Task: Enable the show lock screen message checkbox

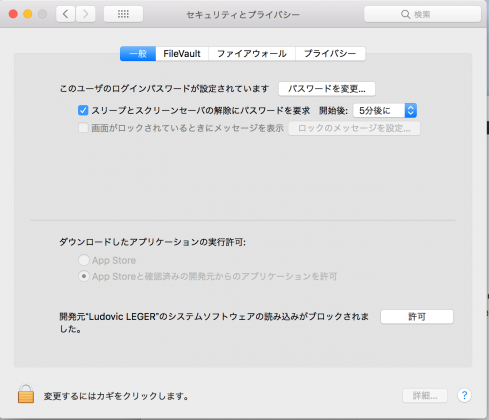Action: coord(83,128)
